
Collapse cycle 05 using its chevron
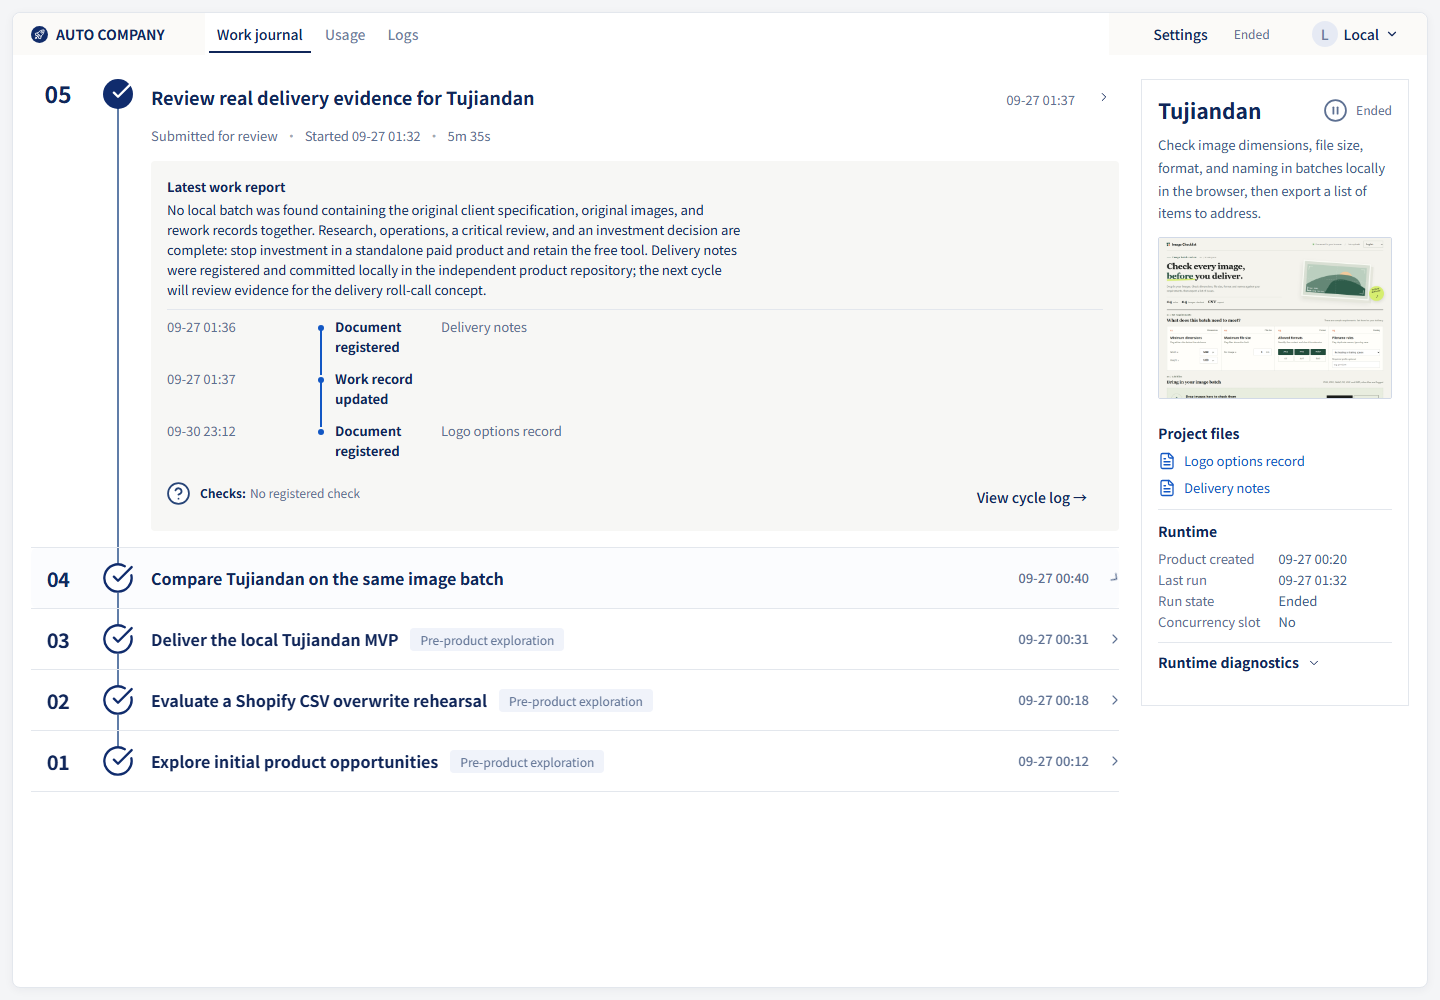[1104, 97]
